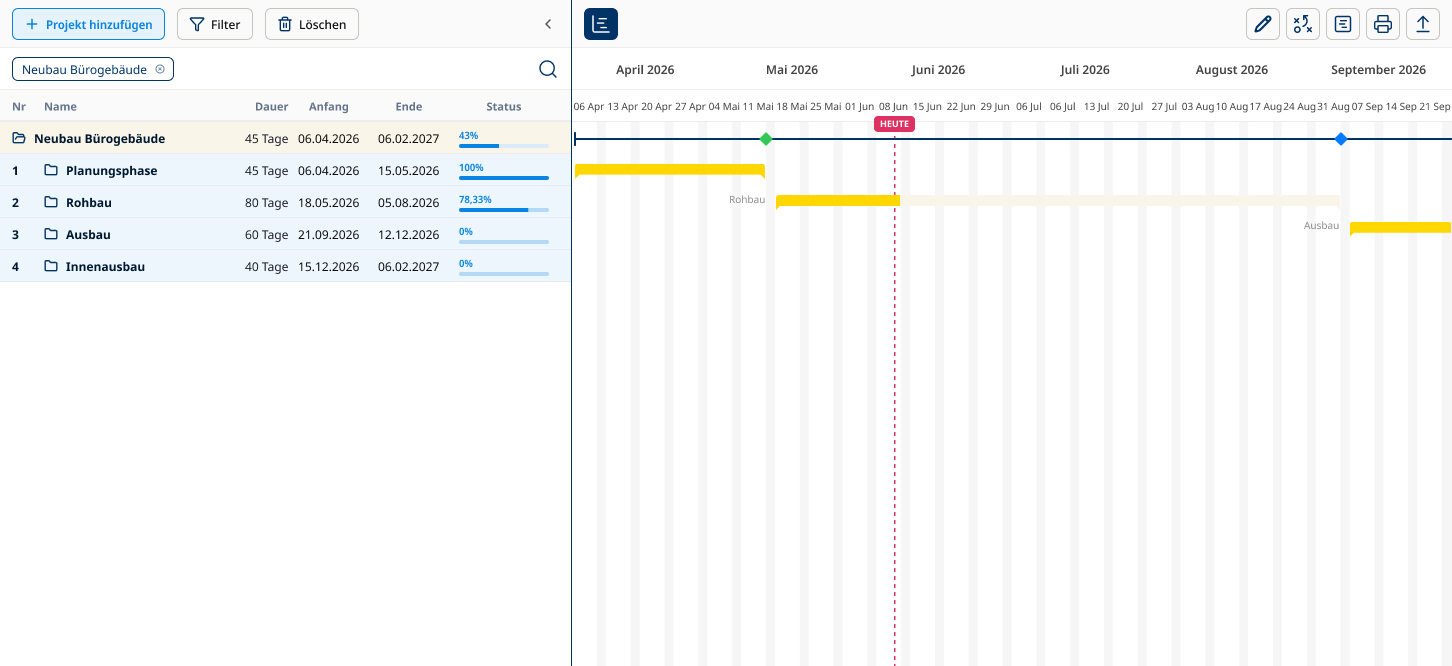
Task: Expand the Rohbau folder icon
Action: (x=51, y=202)
